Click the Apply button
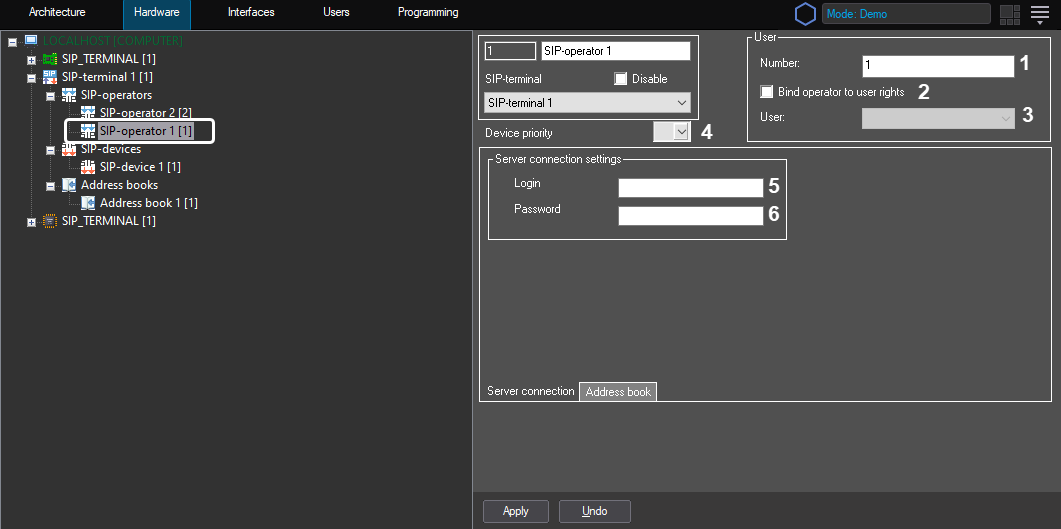1061x529 pixels. pyautogui.click(x=516, y=511)
